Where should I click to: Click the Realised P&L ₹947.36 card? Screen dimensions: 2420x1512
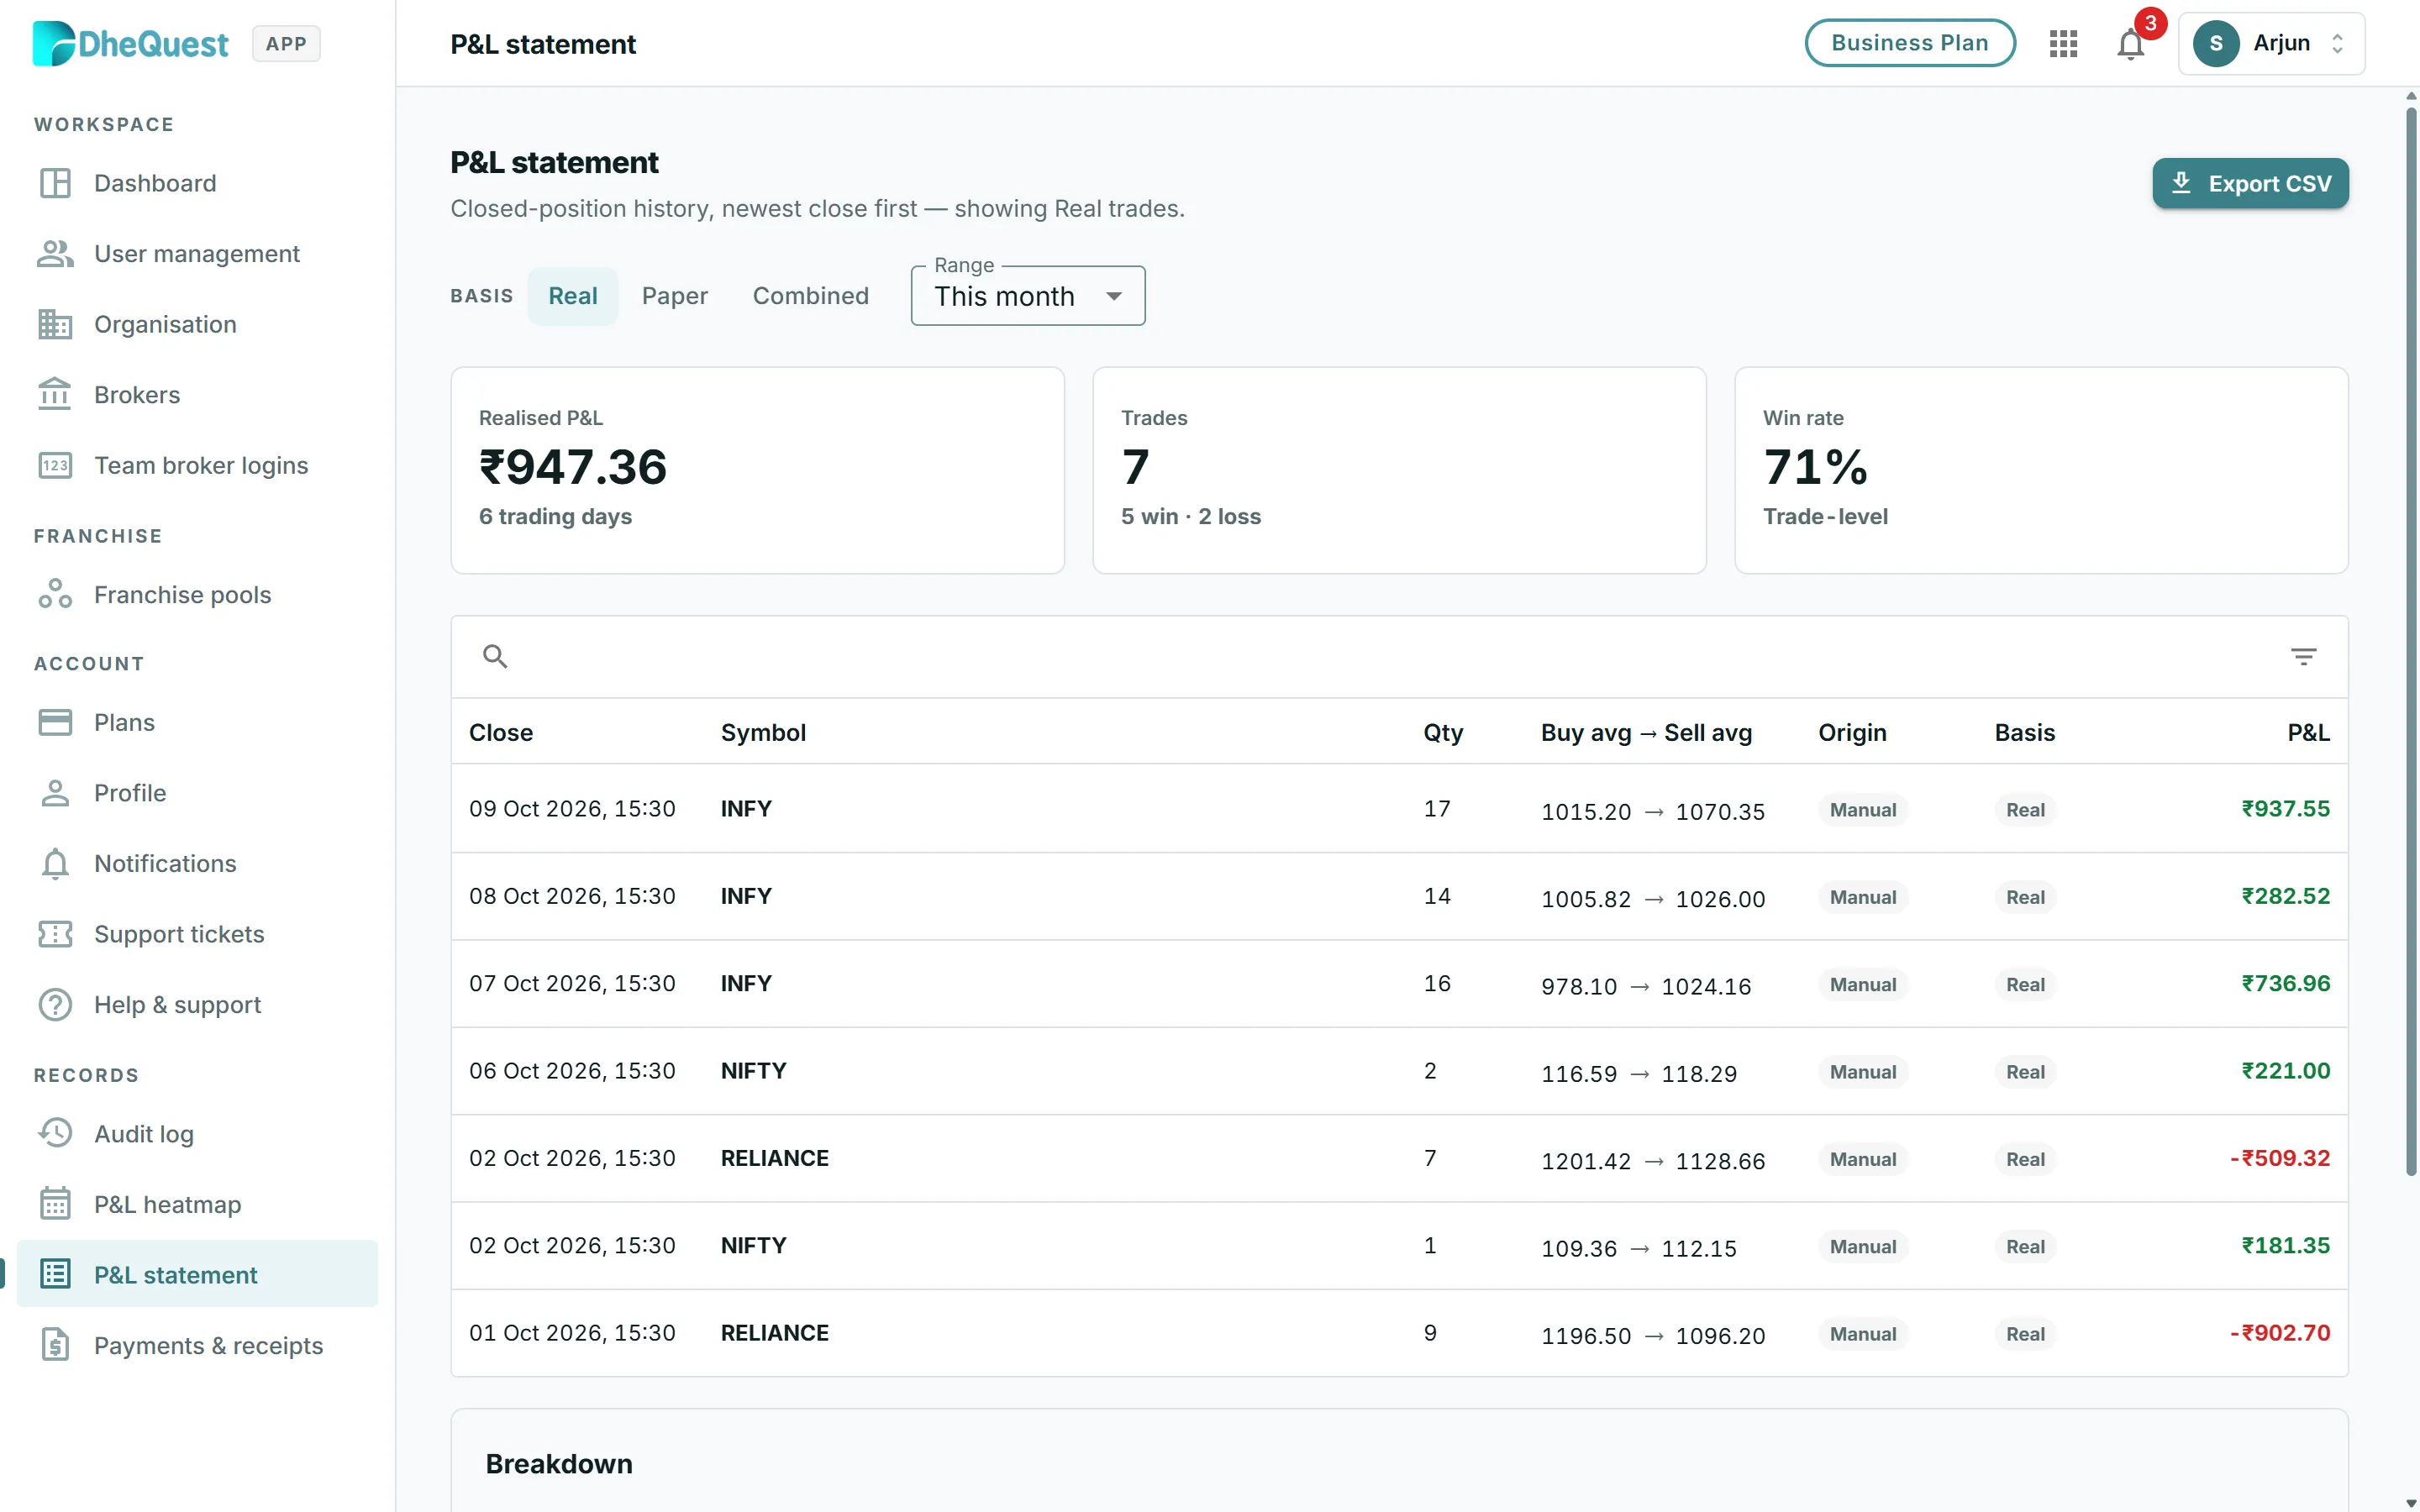coord(757,470)
